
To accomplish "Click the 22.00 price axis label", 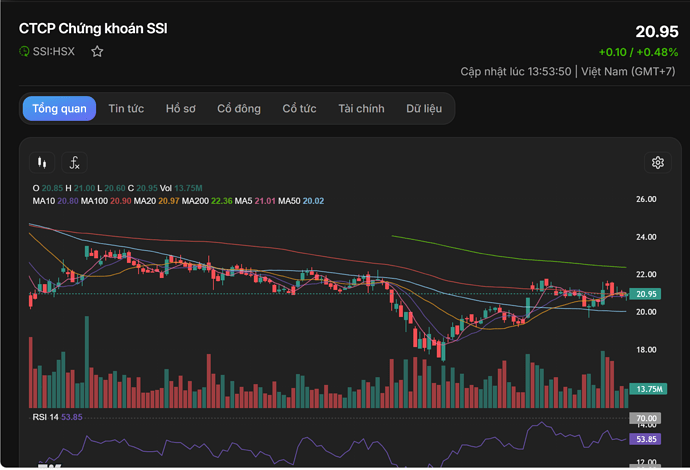I will [x=646, y=275].
